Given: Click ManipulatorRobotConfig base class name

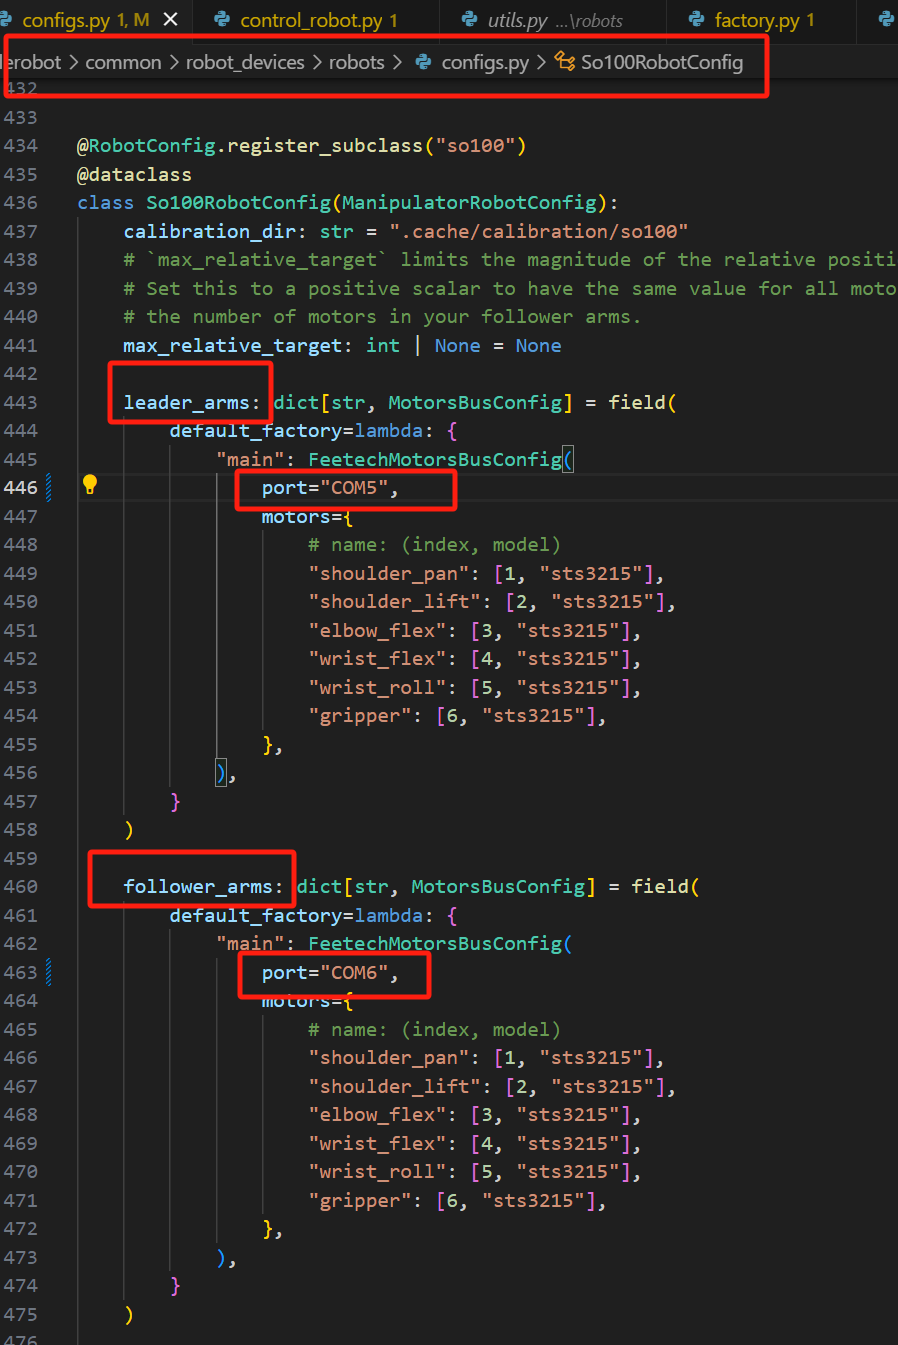Looking at the screenshot, I should [469, 202].
